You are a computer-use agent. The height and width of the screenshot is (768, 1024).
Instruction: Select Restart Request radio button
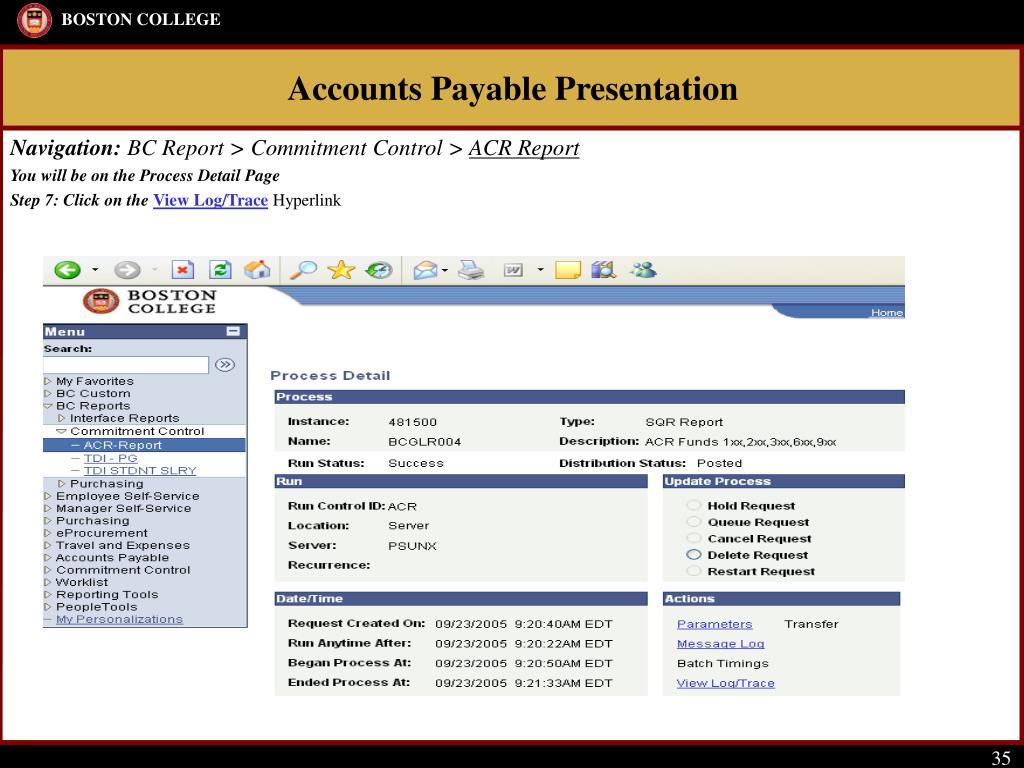click(x=694, y=571)
